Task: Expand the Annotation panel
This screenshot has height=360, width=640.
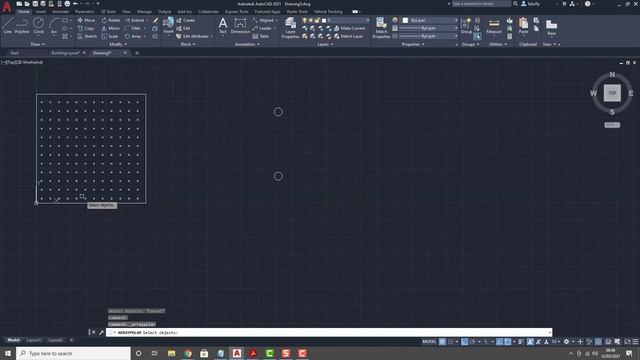Action: pos(247,44)
